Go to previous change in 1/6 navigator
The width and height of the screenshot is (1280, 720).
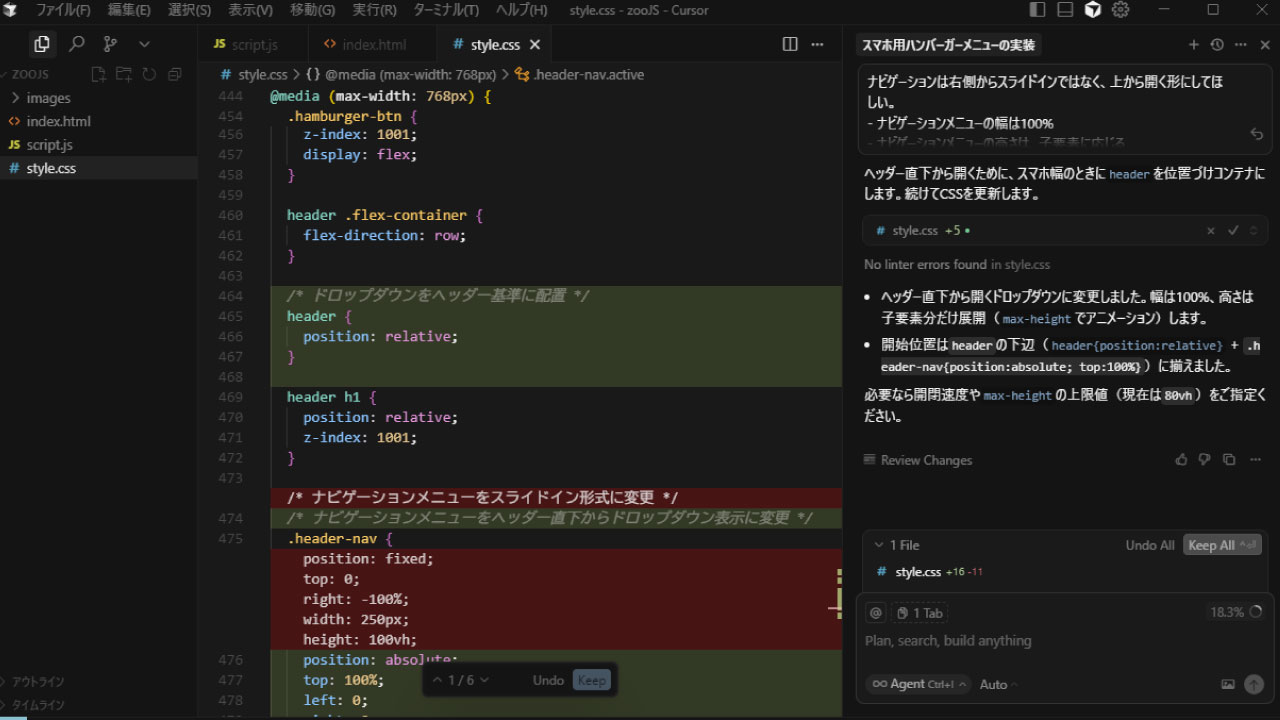437,680
